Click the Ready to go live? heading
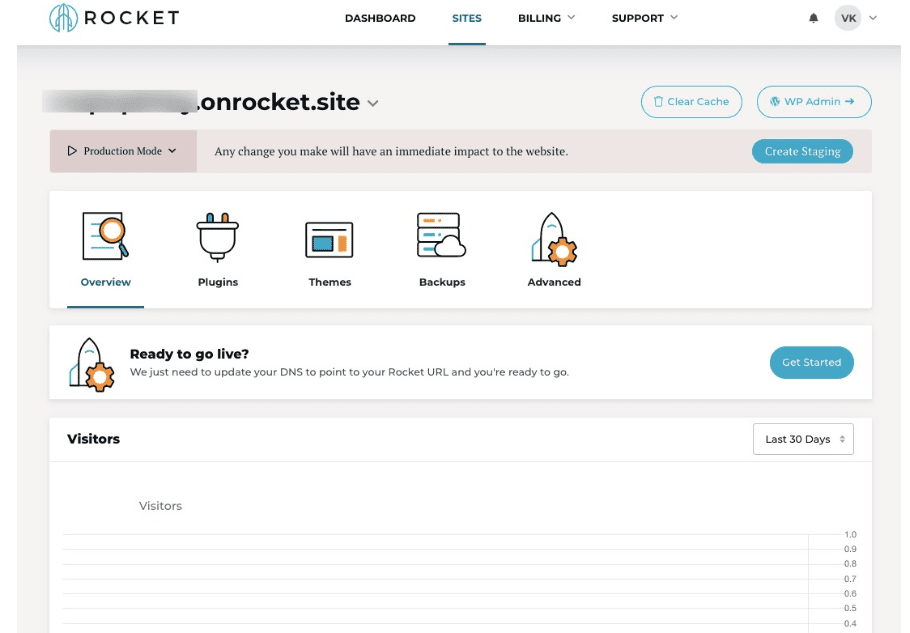The width and height of the screenshot is (910, 633). (189, 354)
